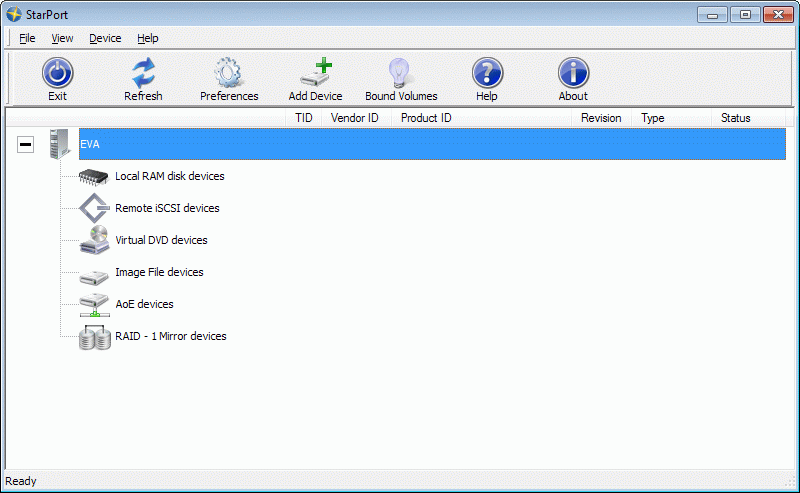The image size is (800, 493).
Task: Close the StarPort window
Action: (x=778, y=15)
